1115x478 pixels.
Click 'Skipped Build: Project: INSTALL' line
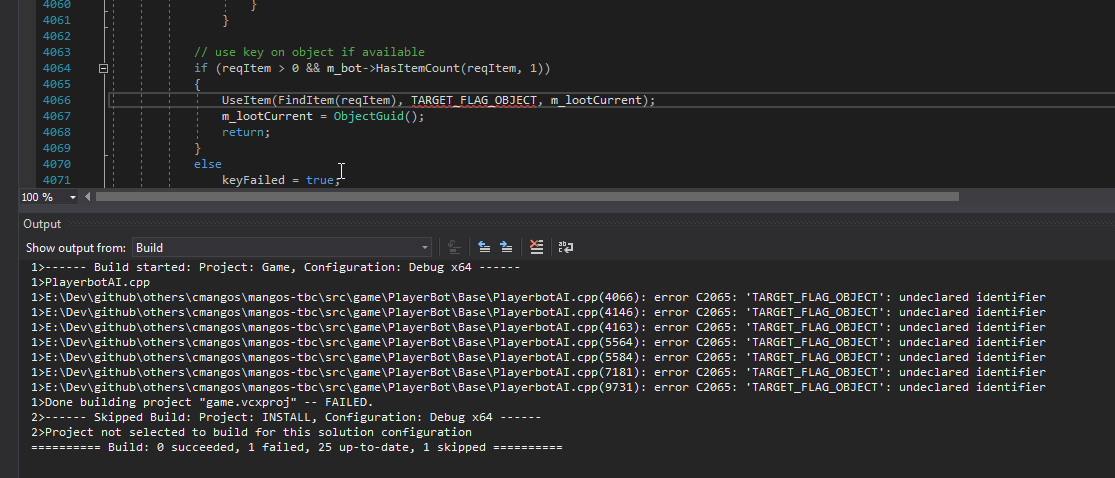click(286, 417)
